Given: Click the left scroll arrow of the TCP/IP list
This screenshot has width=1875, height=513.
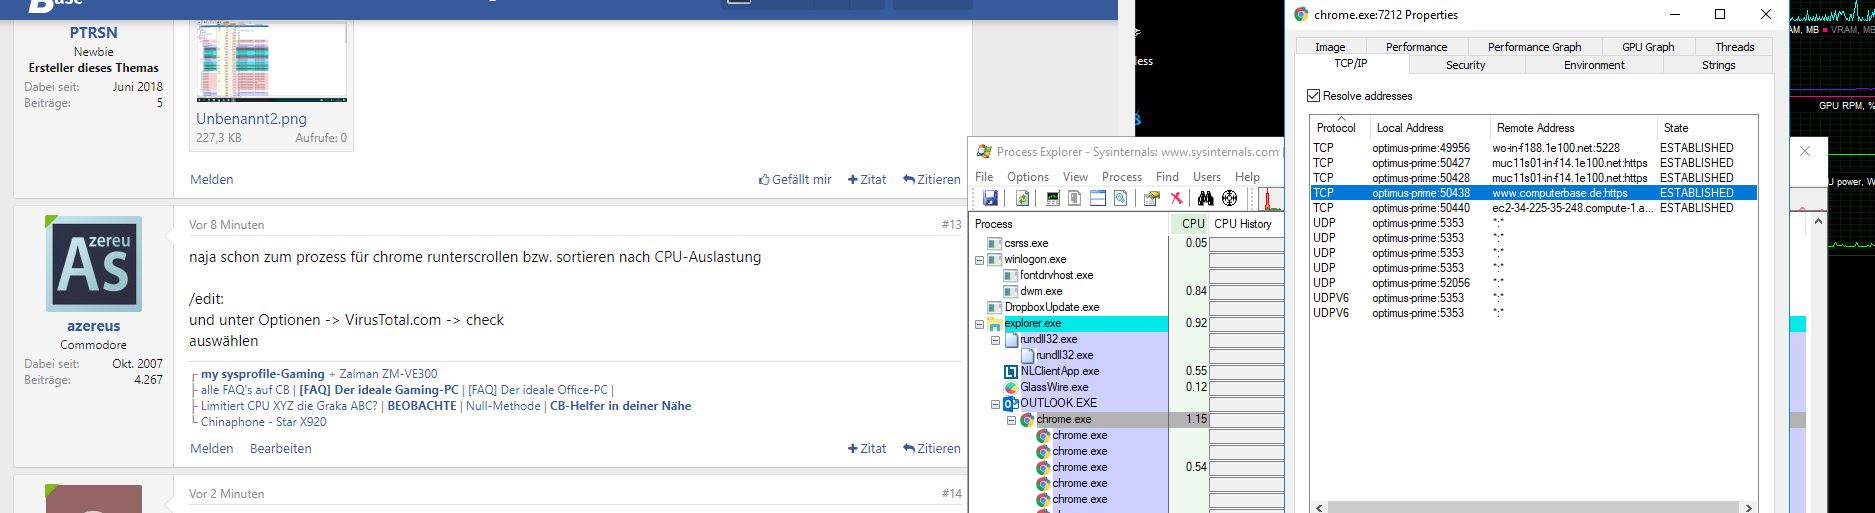Looking at the screenshot, I should tap(1320, 508).
